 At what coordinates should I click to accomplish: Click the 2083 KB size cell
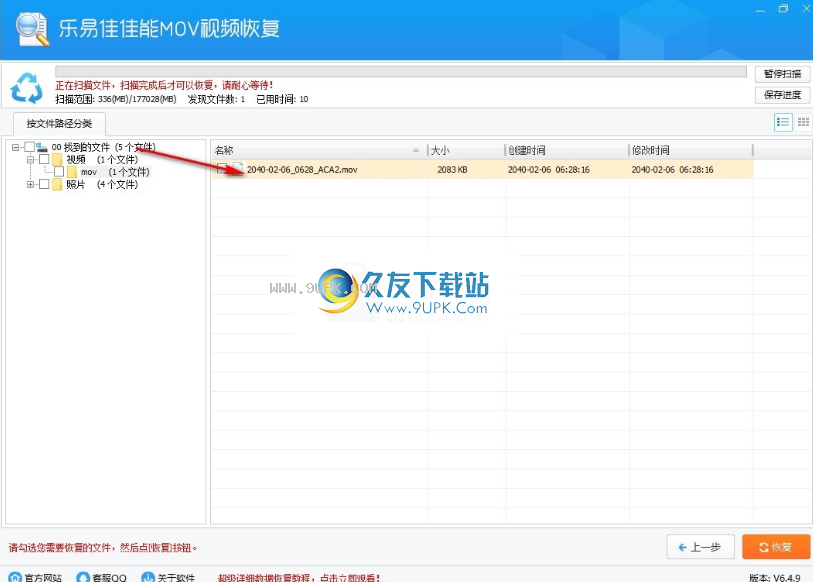click(452, 170)
